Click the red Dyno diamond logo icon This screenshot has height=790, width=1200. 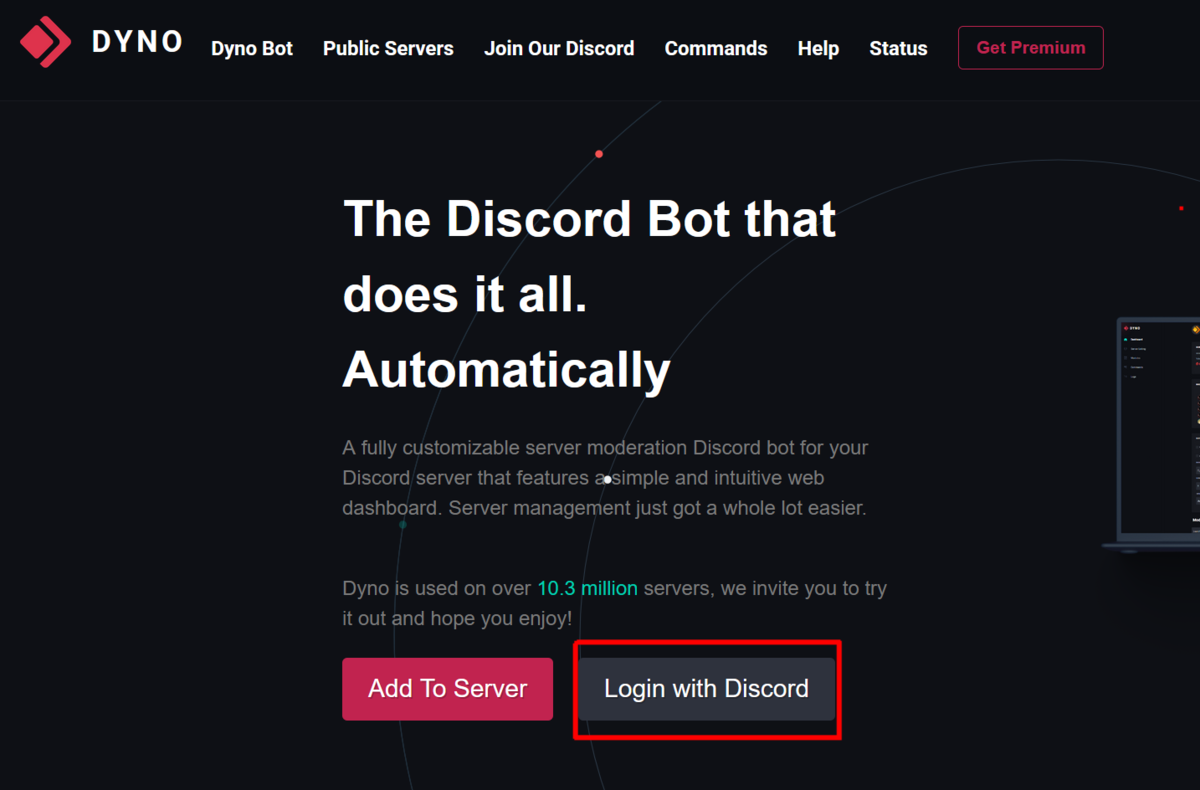(x=46, y=42)
